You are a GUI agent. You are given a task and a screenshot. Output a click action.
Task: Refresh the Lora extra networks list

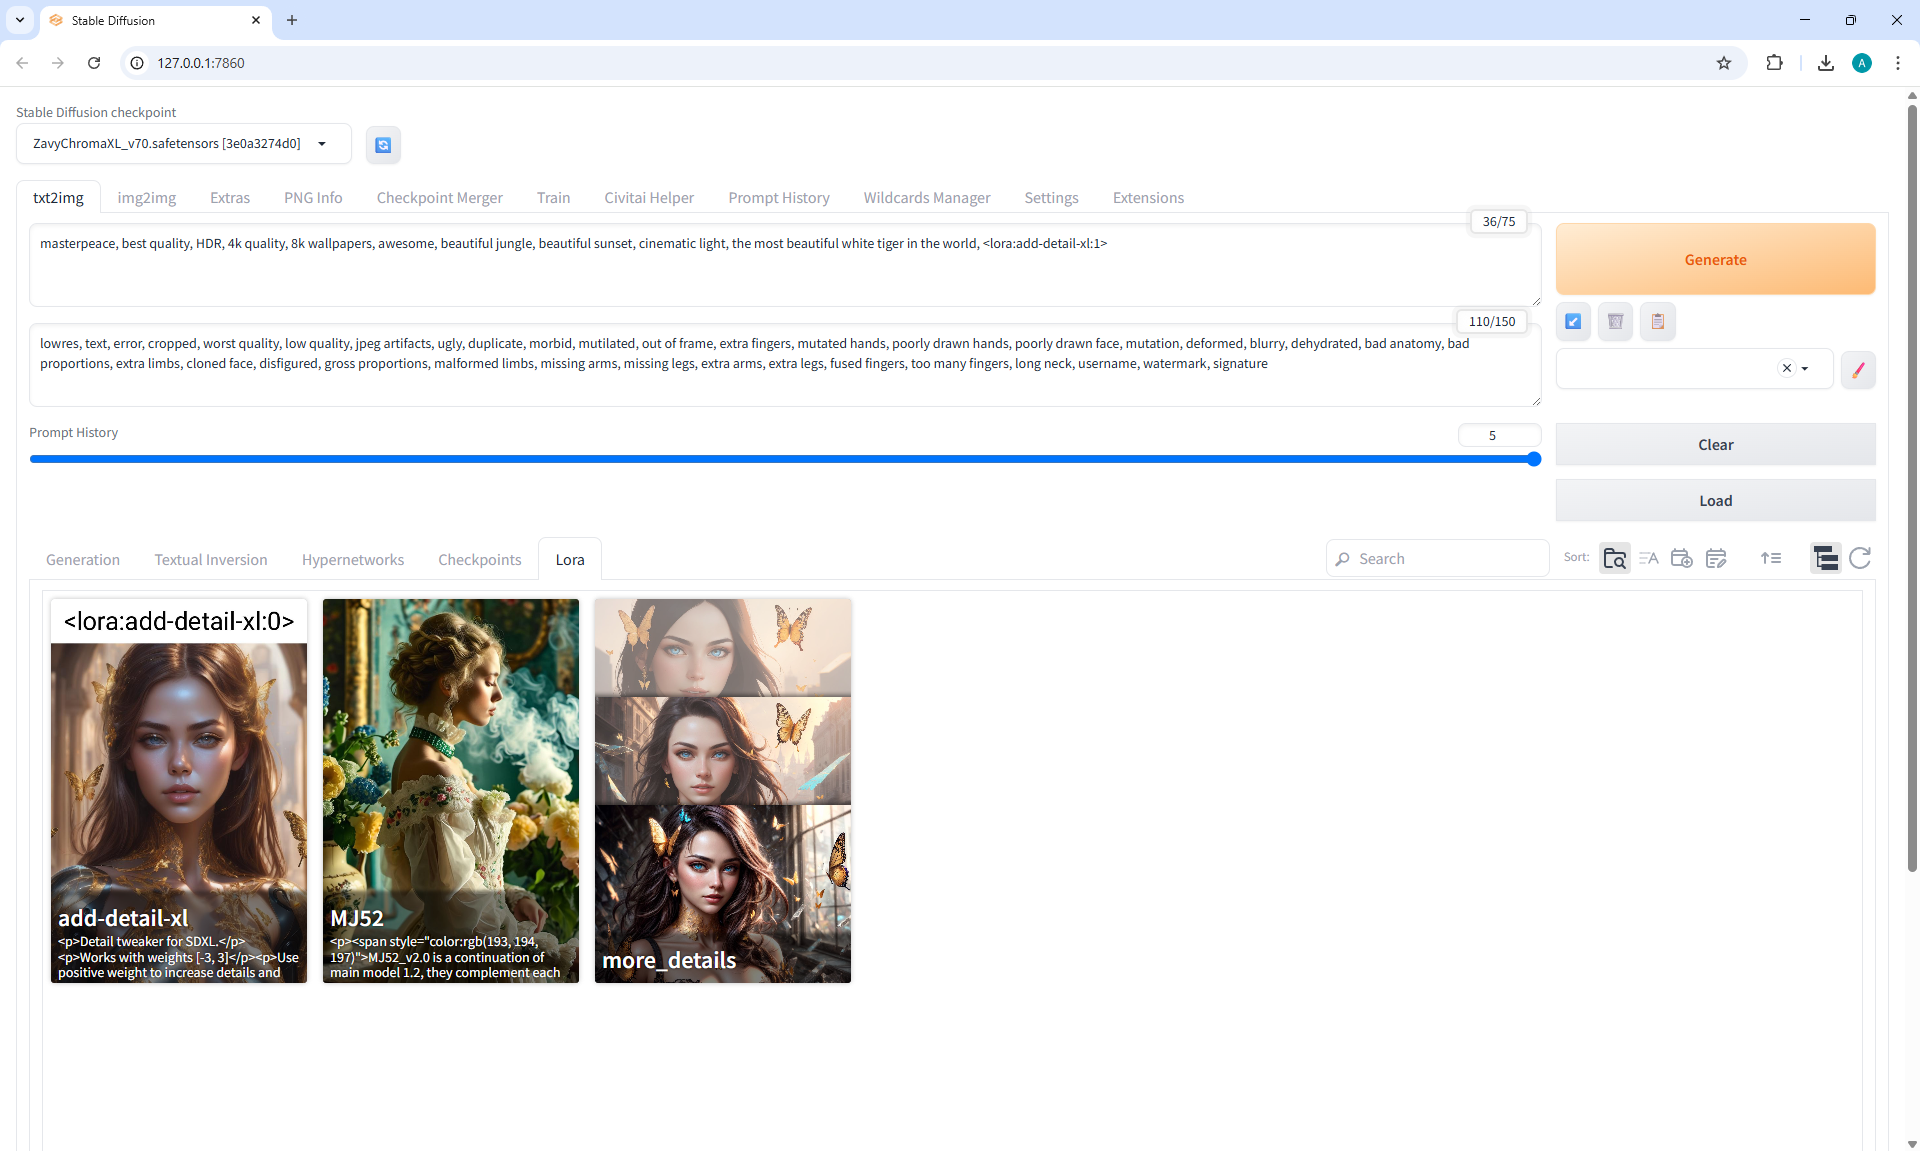[x=1860, y=559]
